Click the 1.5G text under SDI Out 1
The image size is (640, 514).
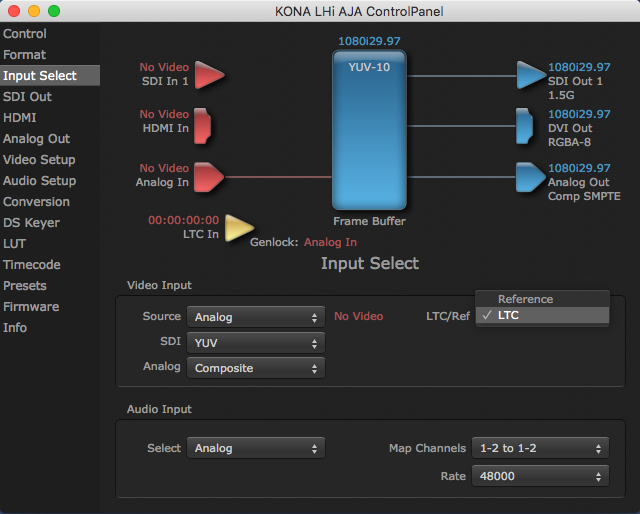coord(561,95)
